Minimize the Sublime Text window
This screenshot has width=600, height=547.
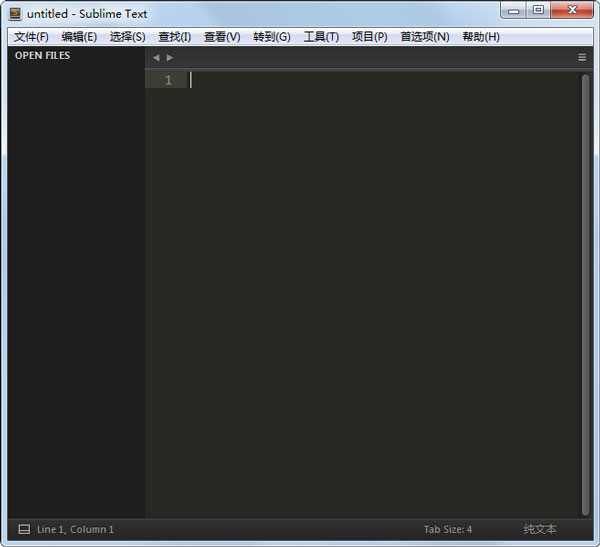click(x=514, y=10)
